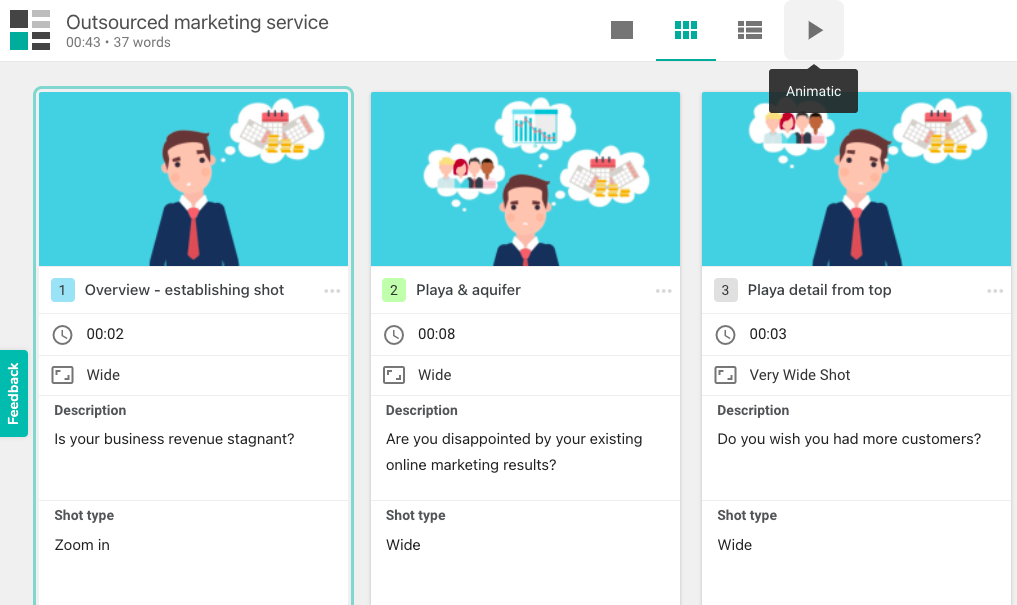Open options menu for Playa detail from top
The width and height of the screenshot is (1017, 605).
point(995,291)
